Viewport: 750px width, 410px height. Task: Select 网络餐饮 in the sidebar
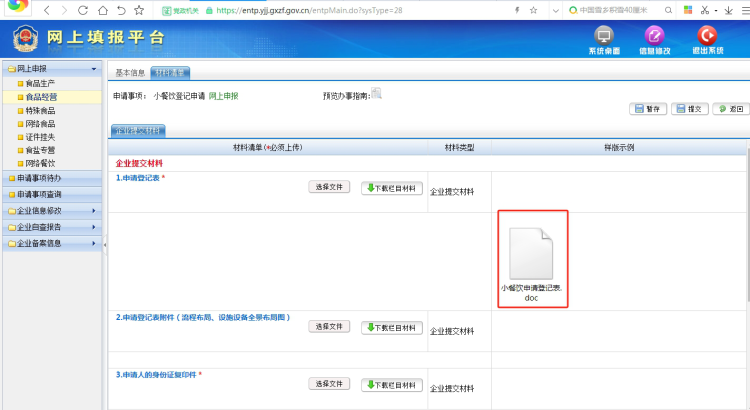tap(41, 162)
